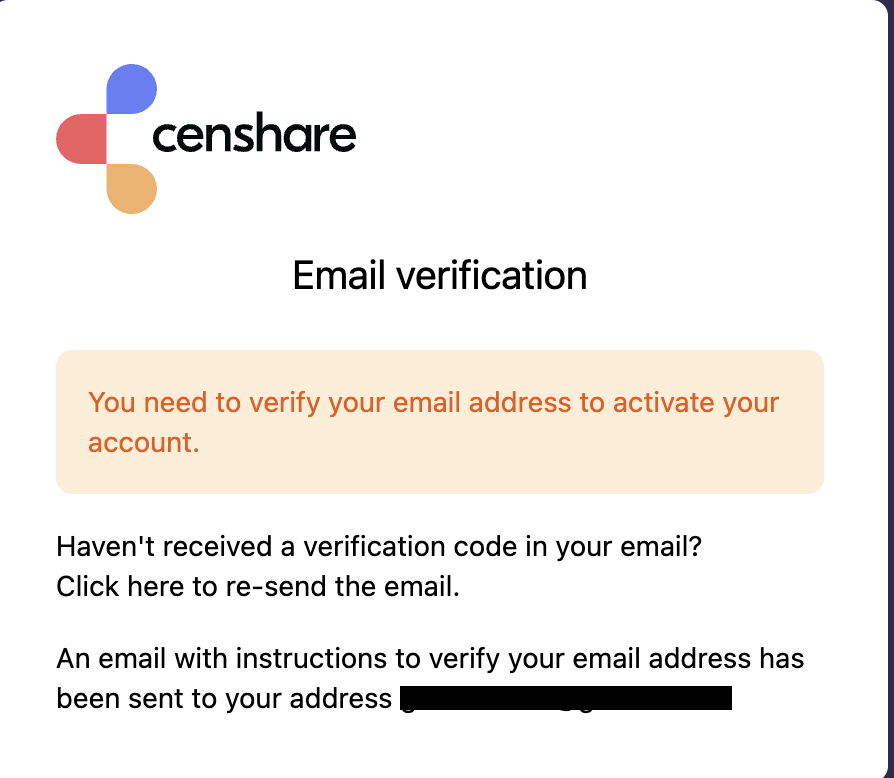Screen dimensions: 894x778
Task: Click the censhare wordmark text
Action: click(x=254, y=136)
